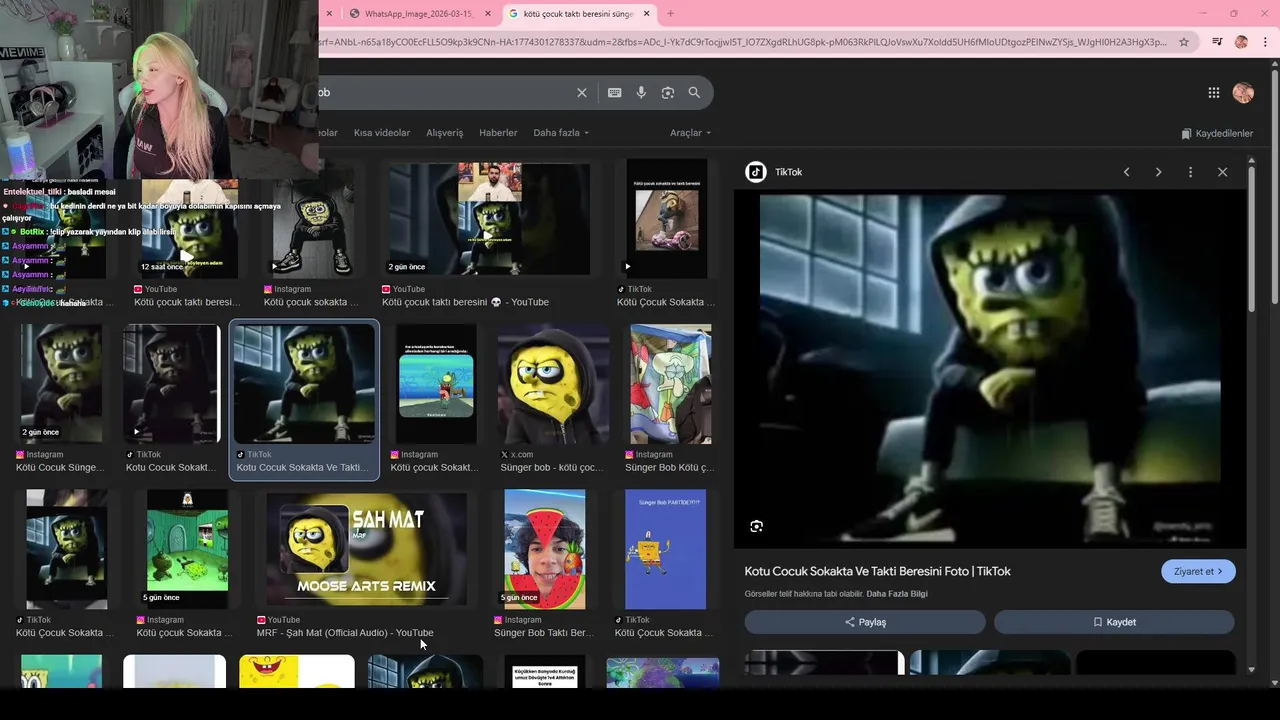Open the Kotu Cocuk Sokakta Ve Takti Beresini Foto title link

click(877, 571)
